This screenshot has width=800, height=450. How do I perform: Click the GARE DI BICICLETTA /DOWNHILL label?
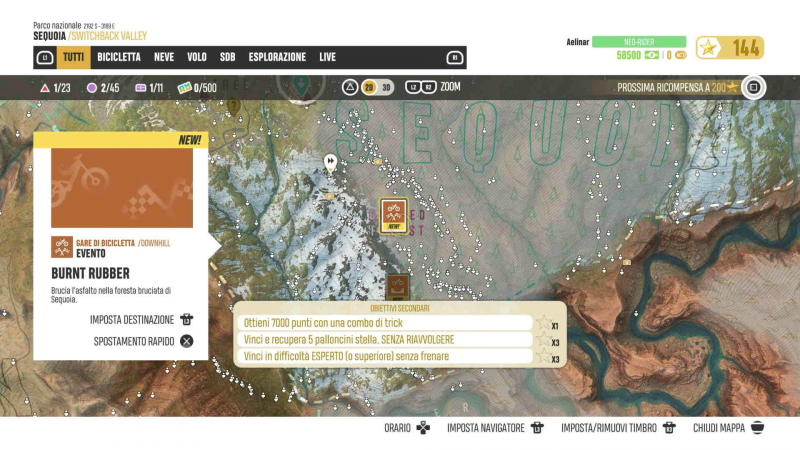[x=123, y=243]
